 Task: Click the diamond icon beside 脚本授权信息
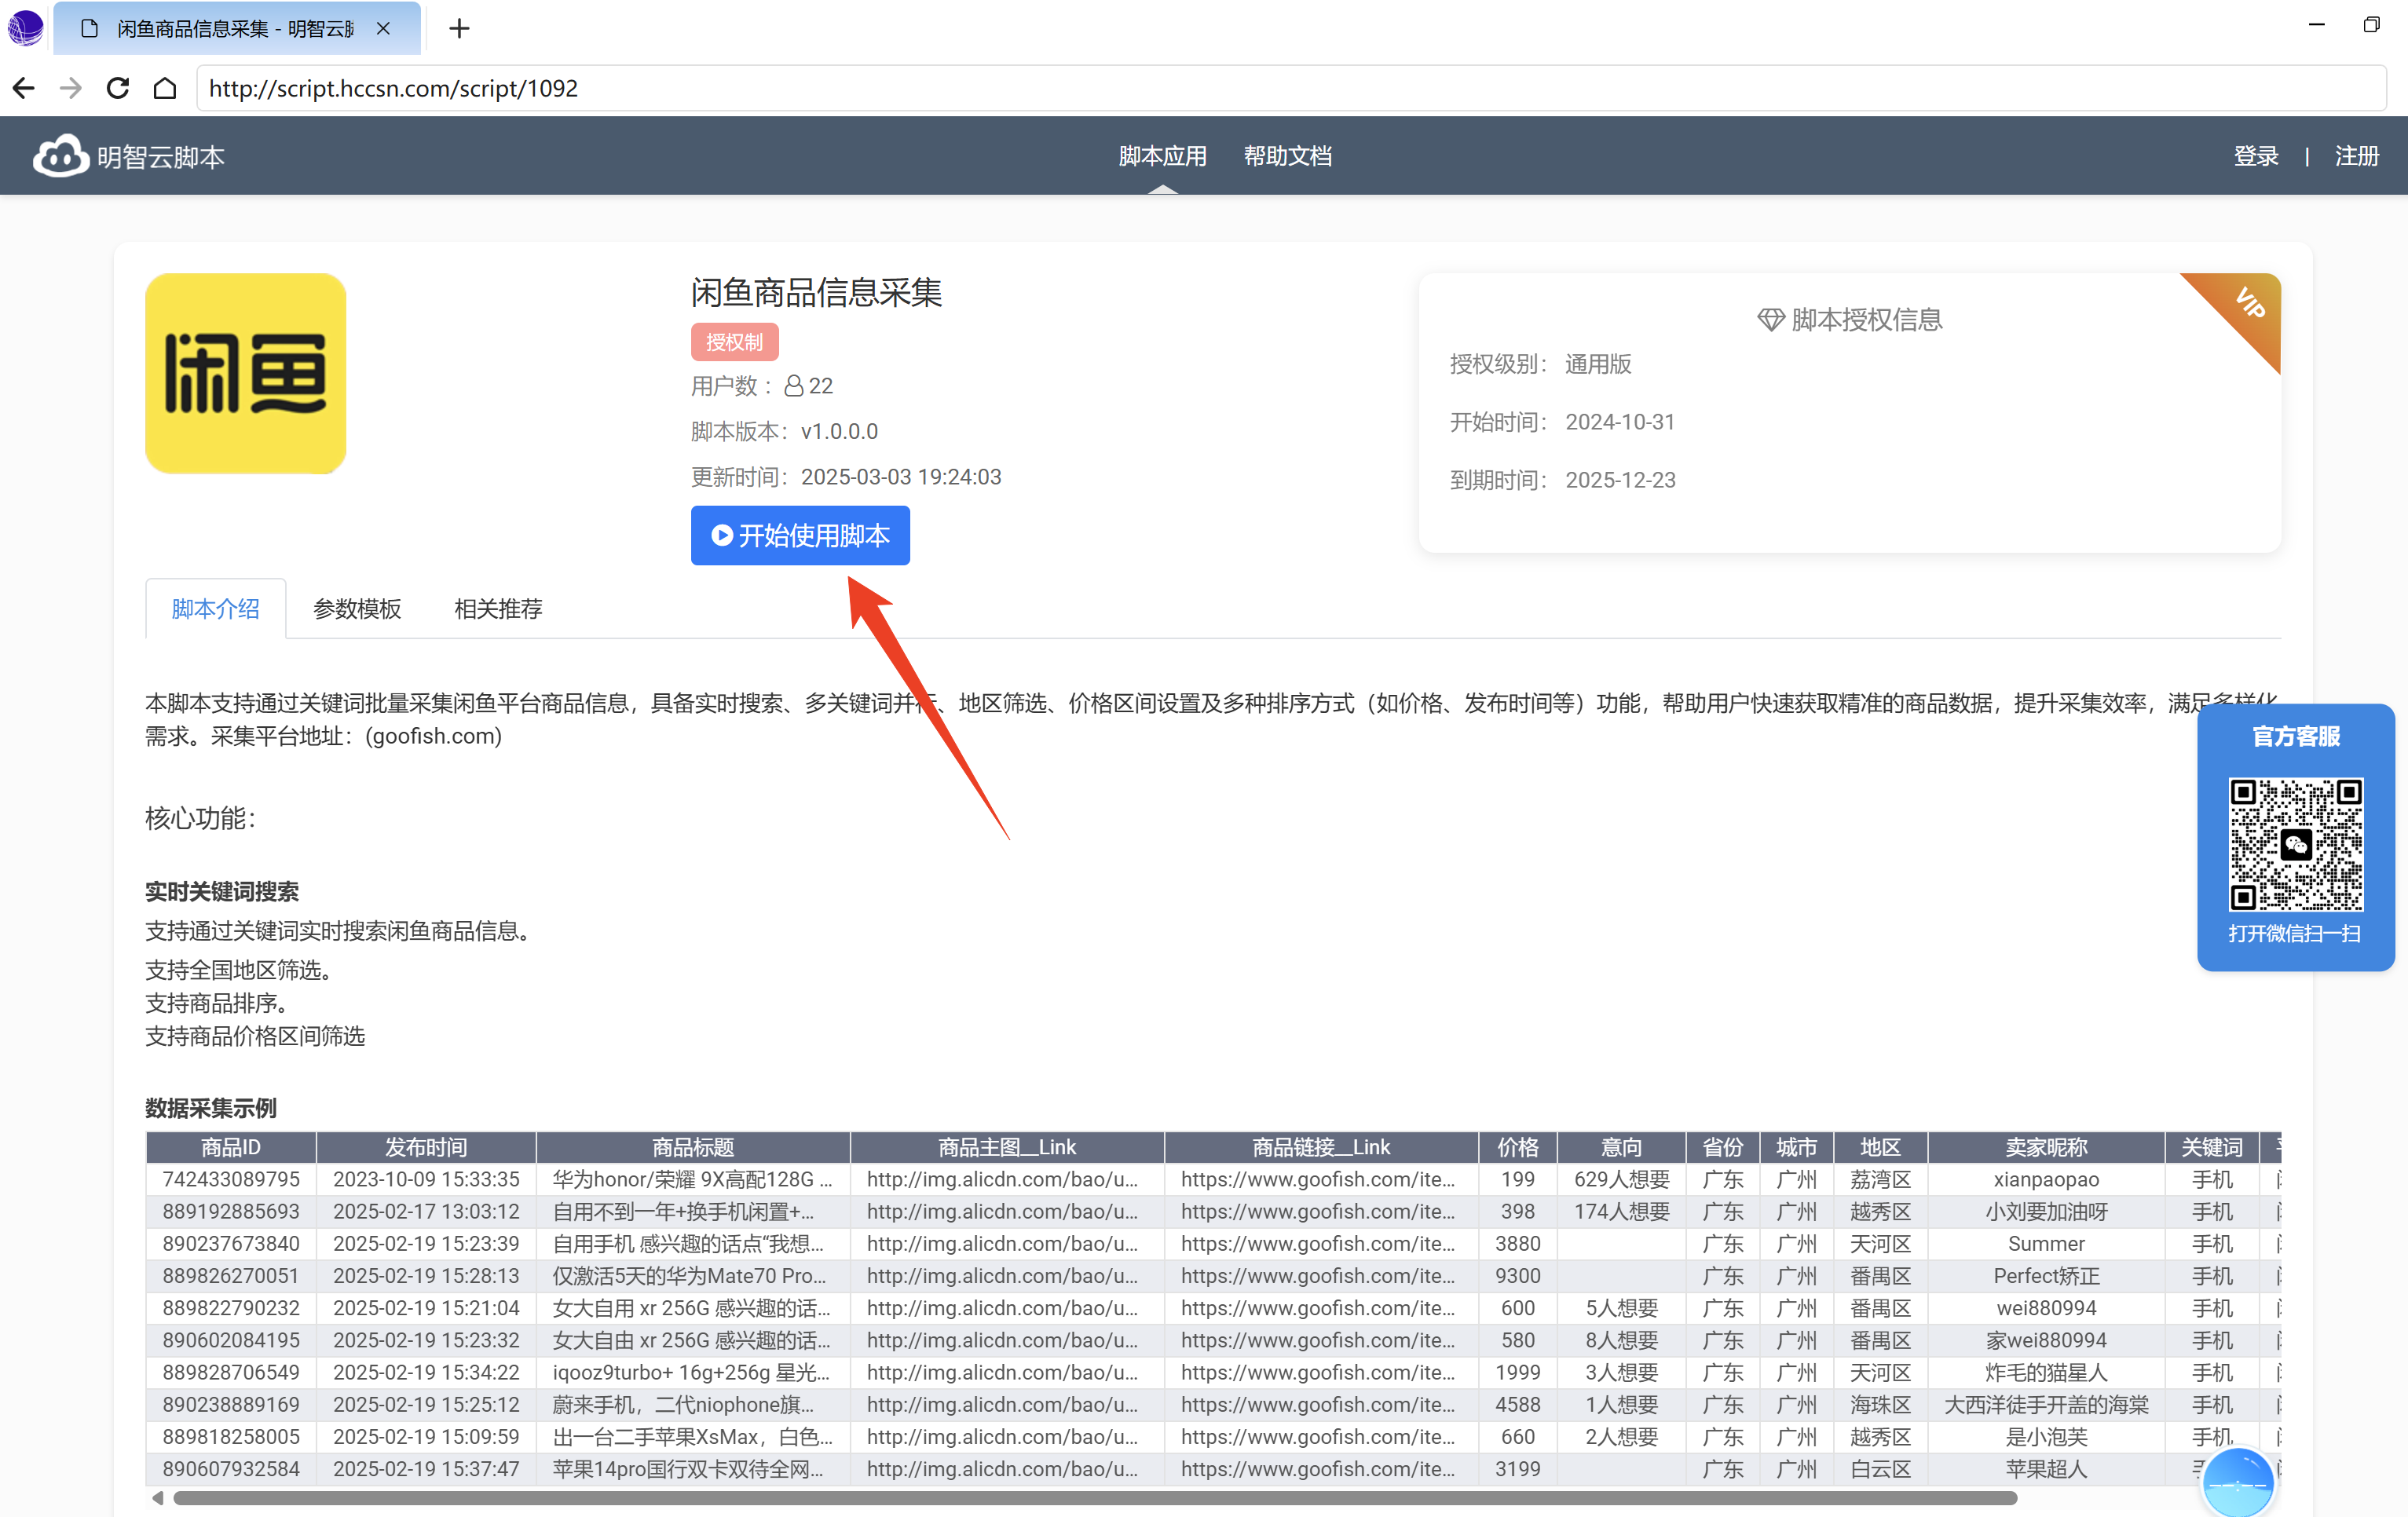coord(1770,320)
